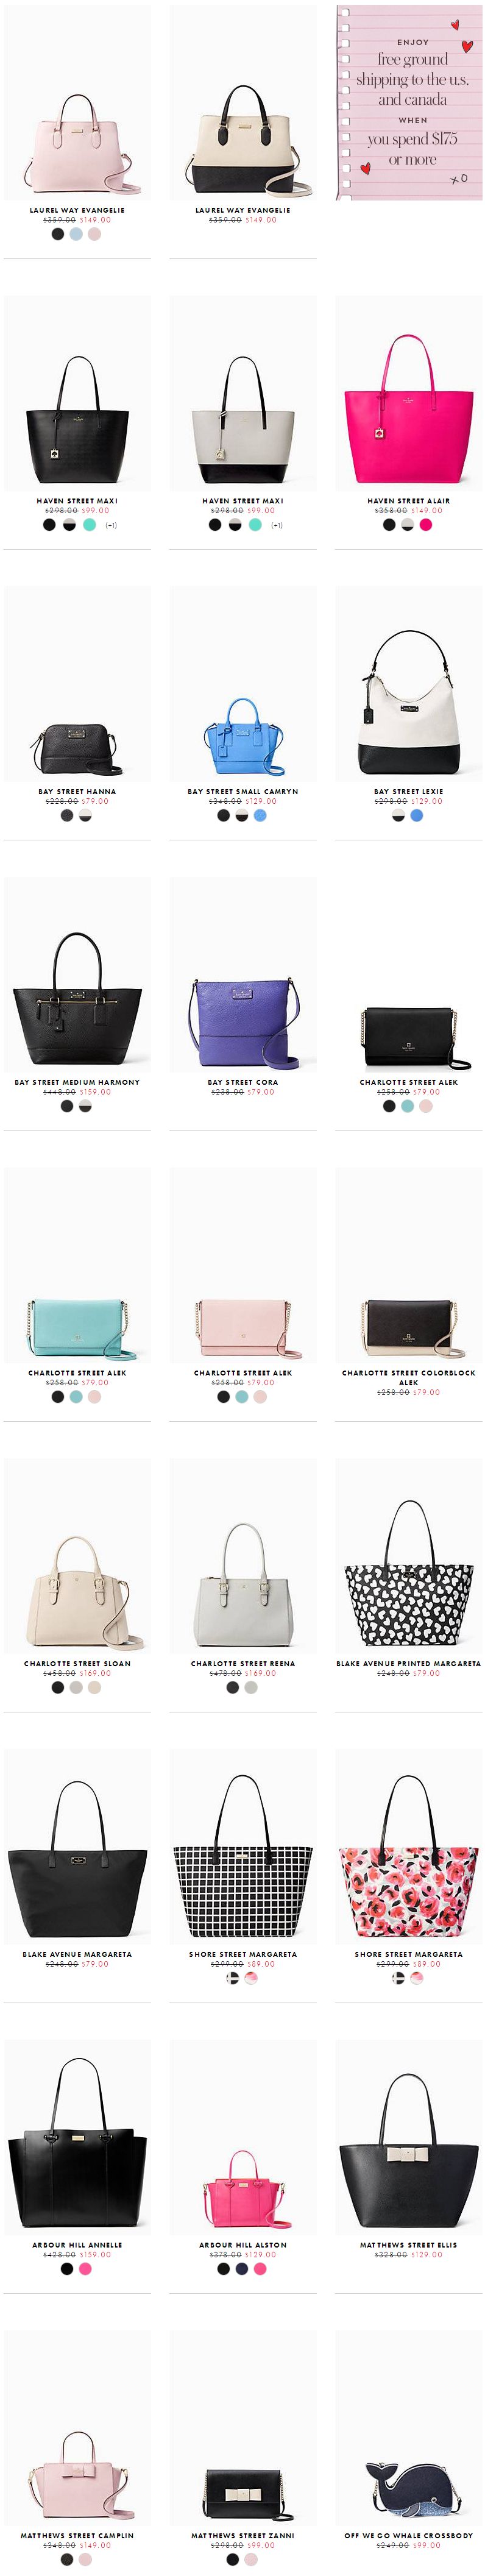Open Blake Avenue Printed Margareta title link
This screenshot has width=485, height=2576.
[x=409, y=1664]
